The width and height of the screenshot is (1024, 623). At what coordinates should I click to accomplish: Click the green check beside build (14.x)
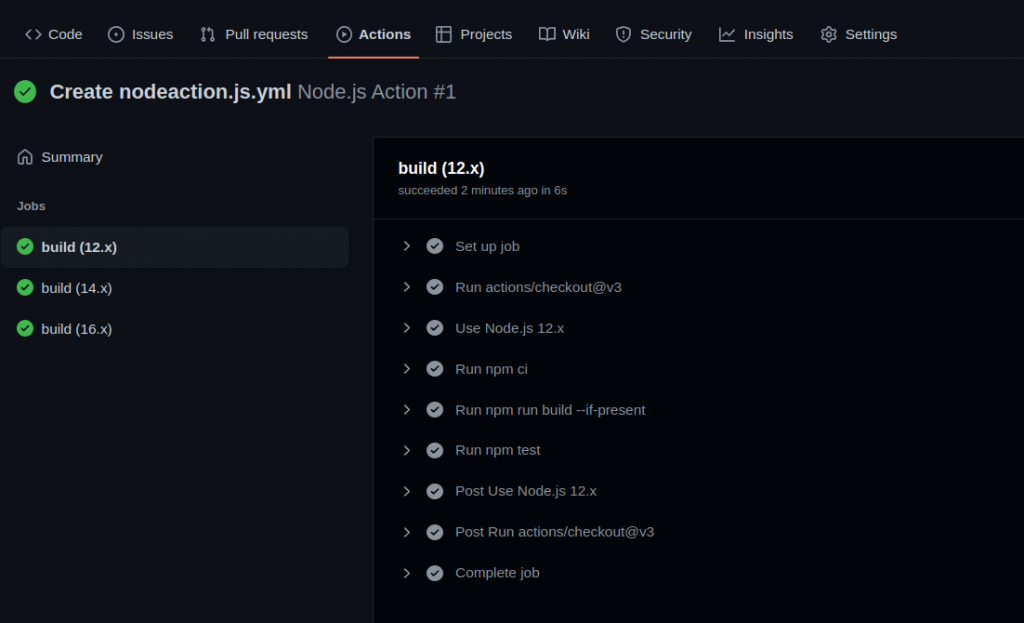(25, 288)
